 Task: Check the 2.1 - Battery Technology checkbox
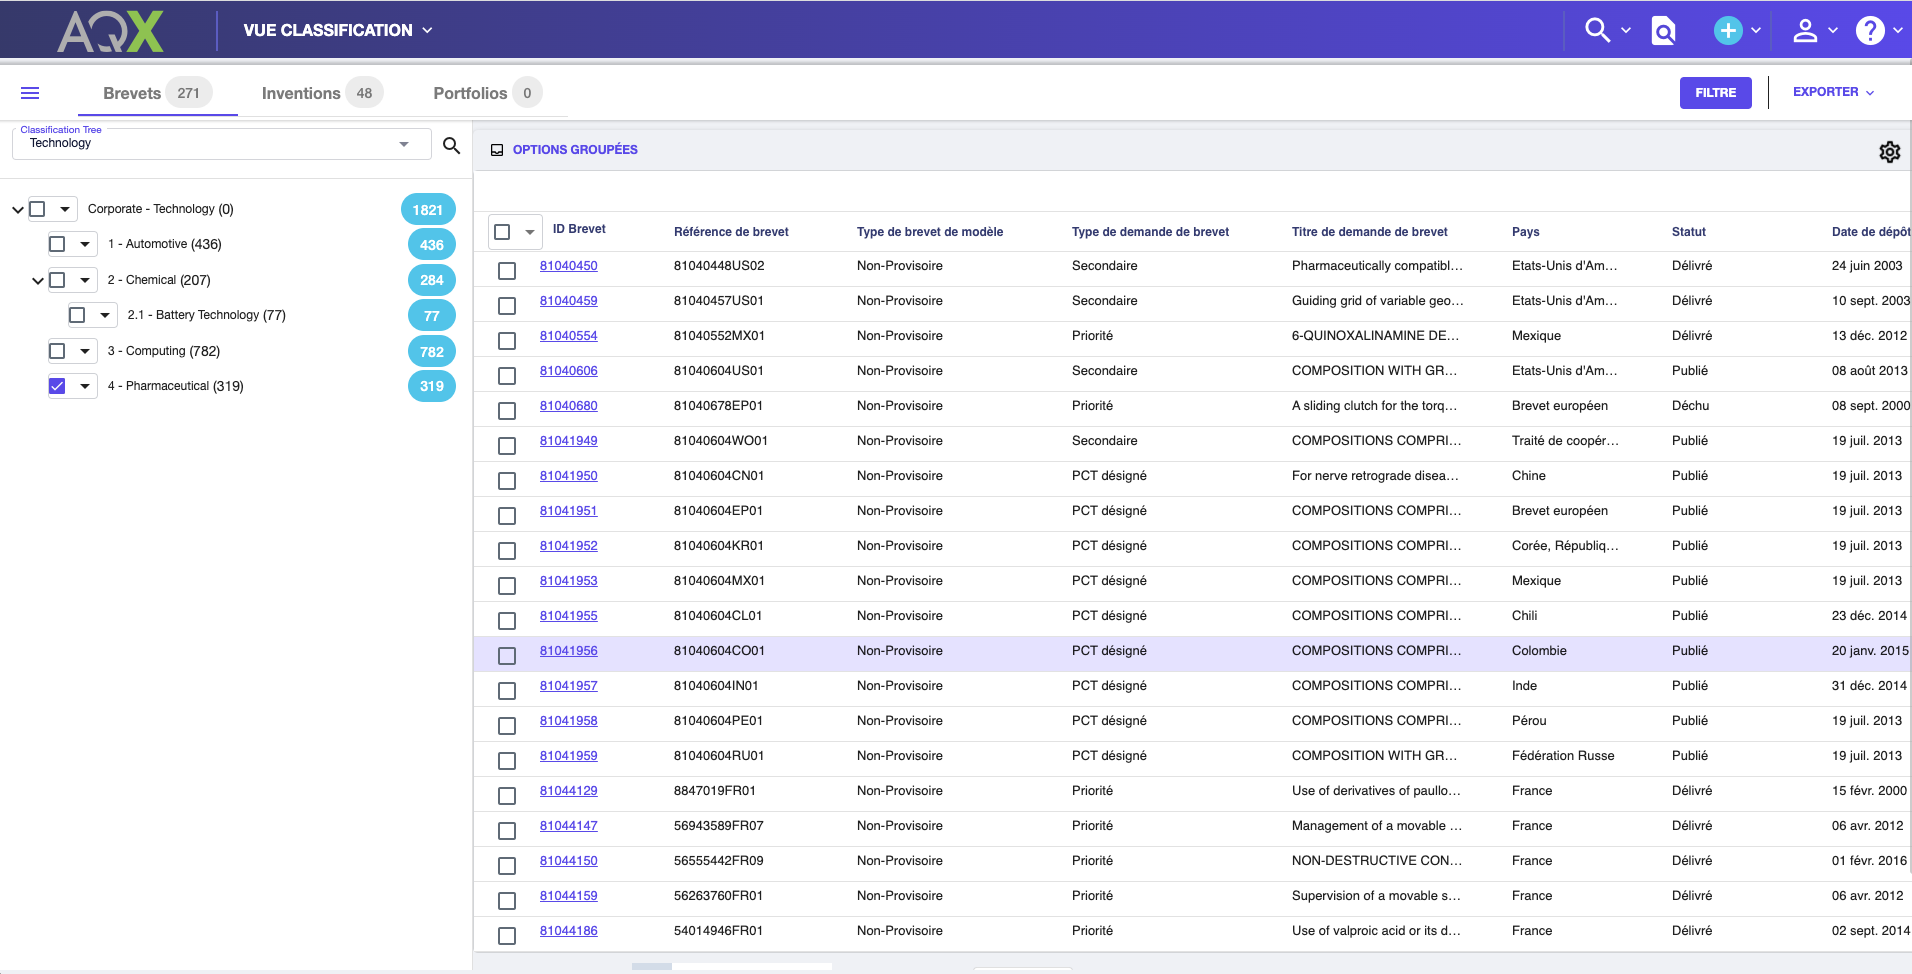pos(78,315)
